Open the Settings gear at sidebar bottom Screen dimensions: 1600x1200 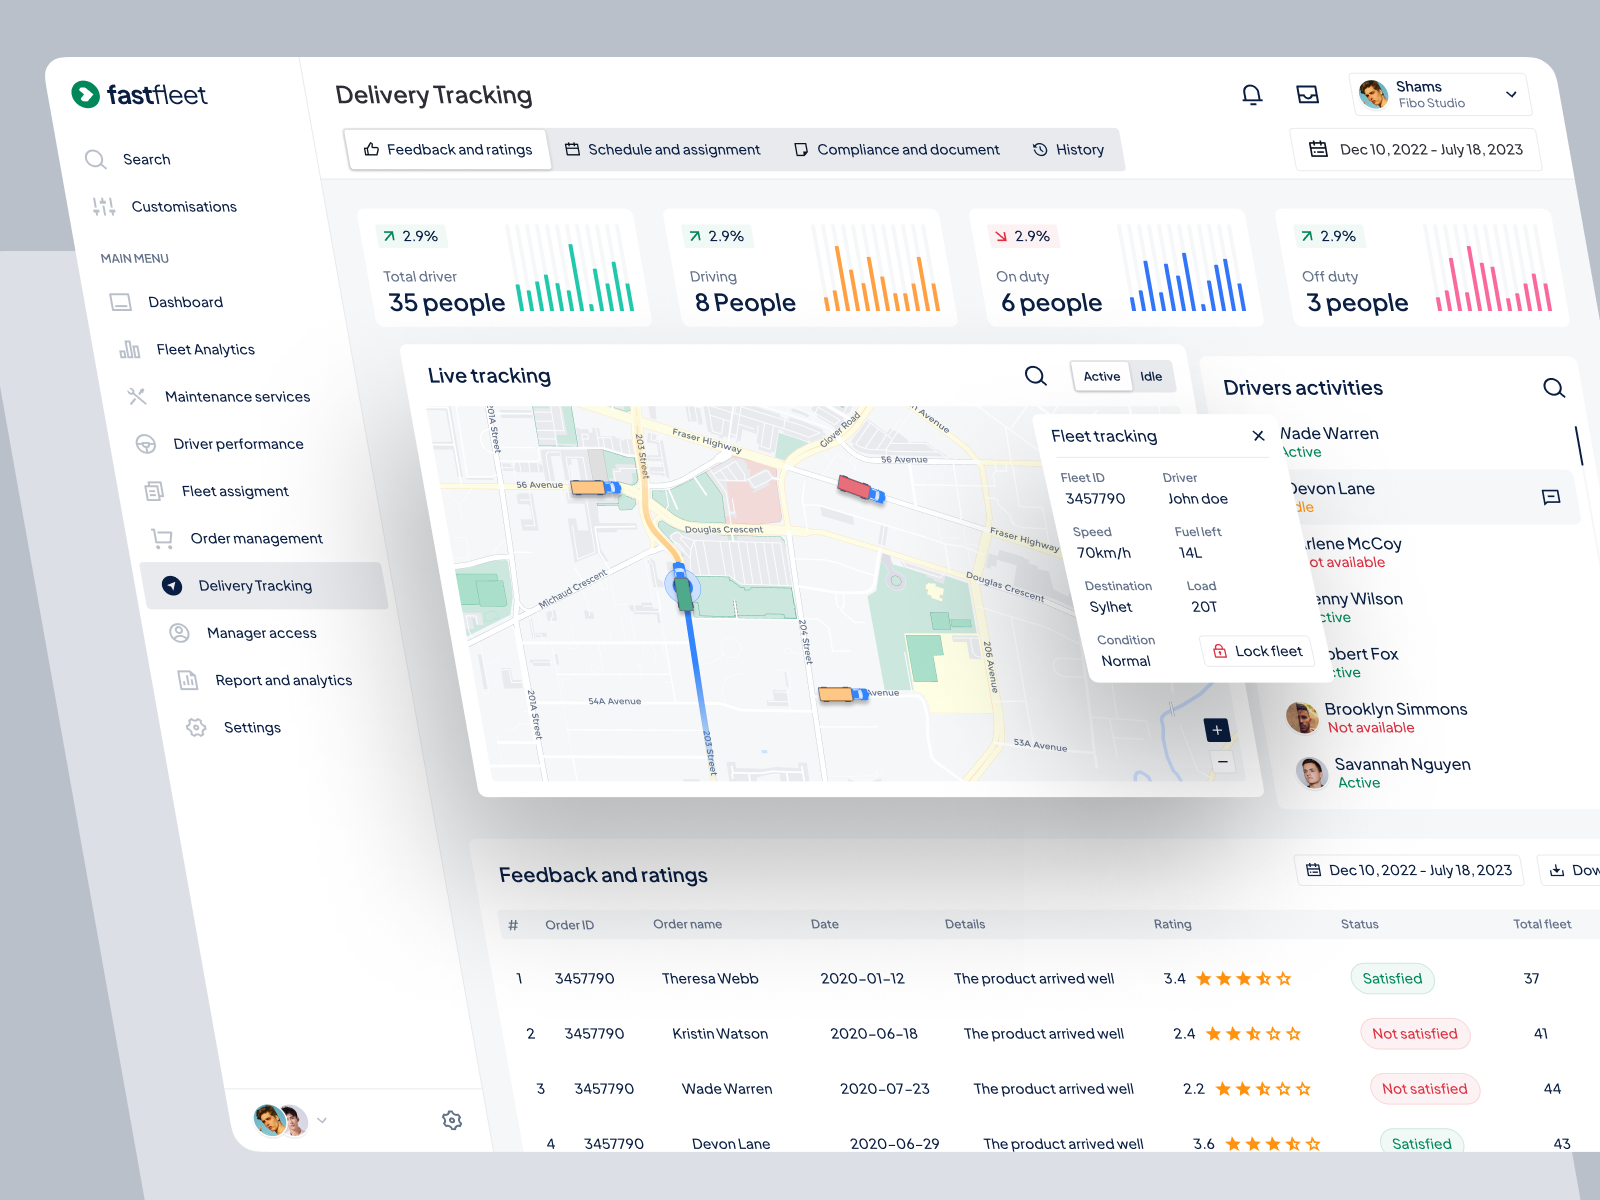pos(452,1120)
